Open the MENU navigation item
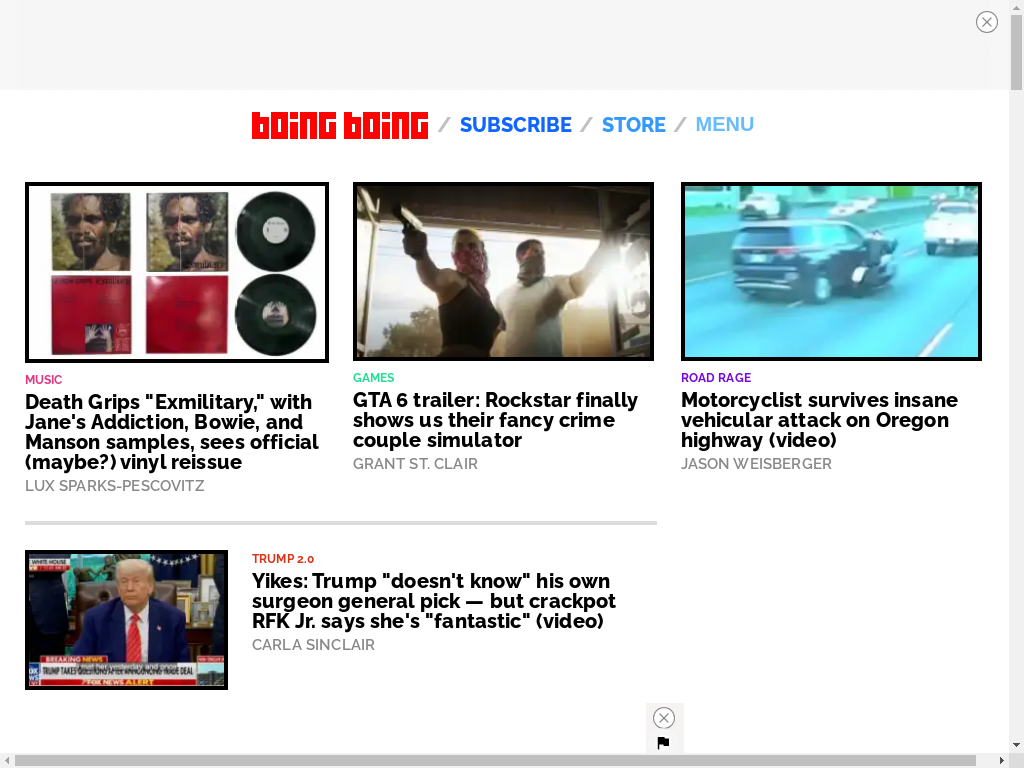1024x768 pixels. (x=724, y=124)
